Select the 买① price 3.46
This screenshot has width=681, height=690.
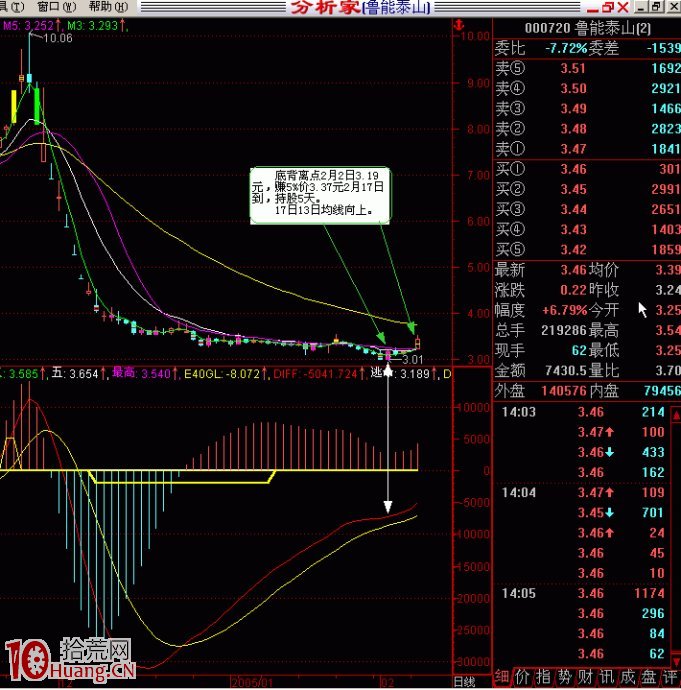pos(573,169)
